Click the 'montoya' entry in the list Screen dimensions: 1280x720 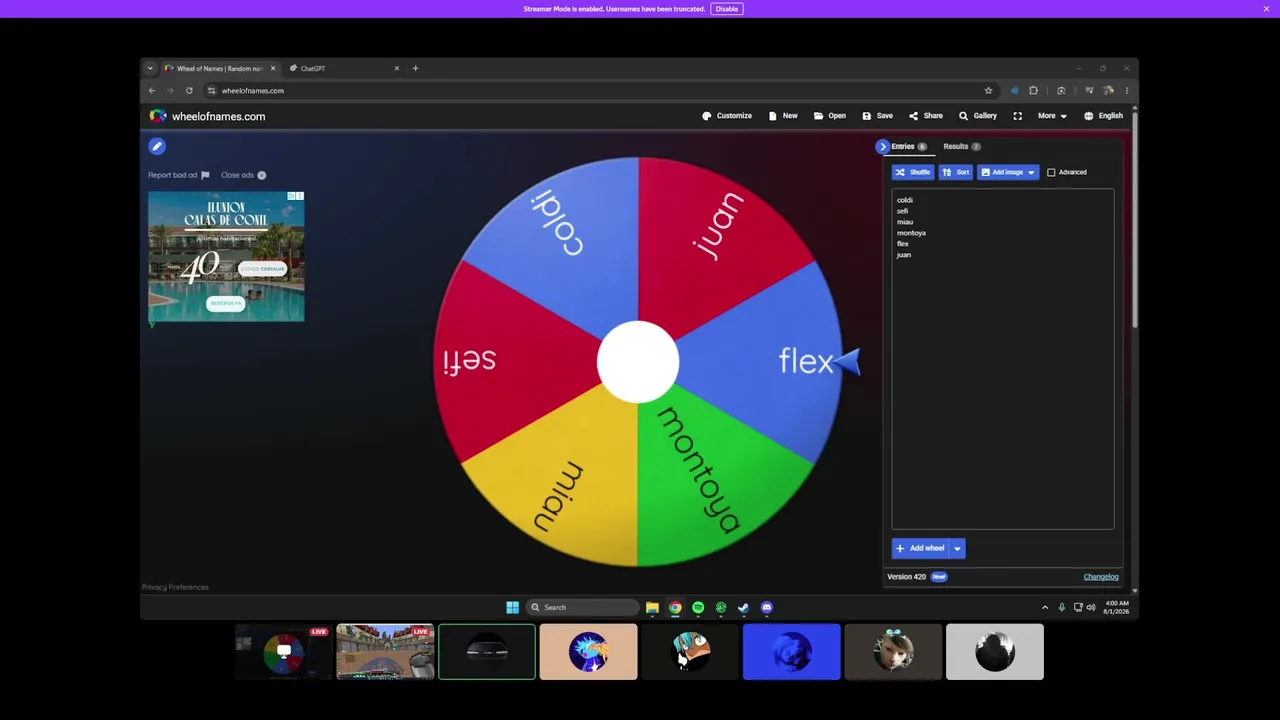(911, 233)
